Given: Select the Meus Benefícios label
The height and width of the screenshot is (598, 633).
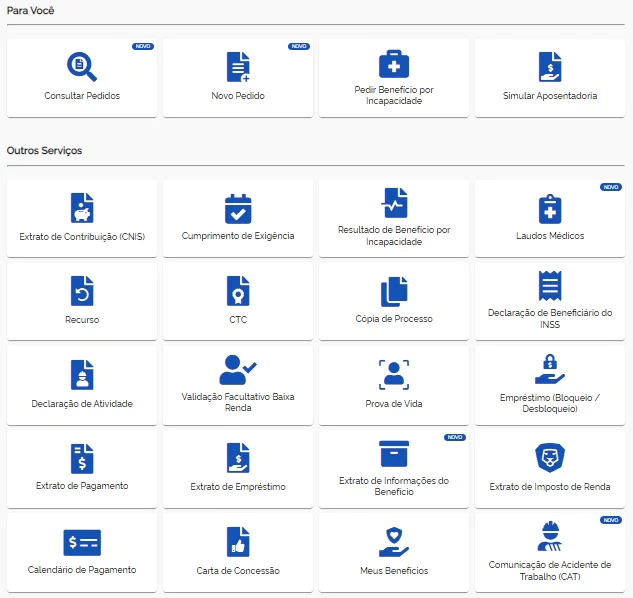Looking at the screenshot, I should [394, 570].
